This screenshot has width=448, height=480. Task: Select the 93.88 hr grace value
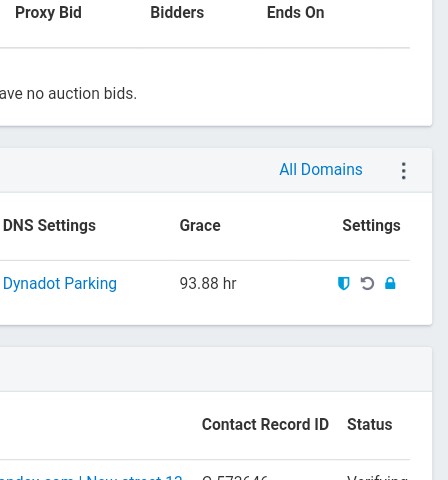208,284
